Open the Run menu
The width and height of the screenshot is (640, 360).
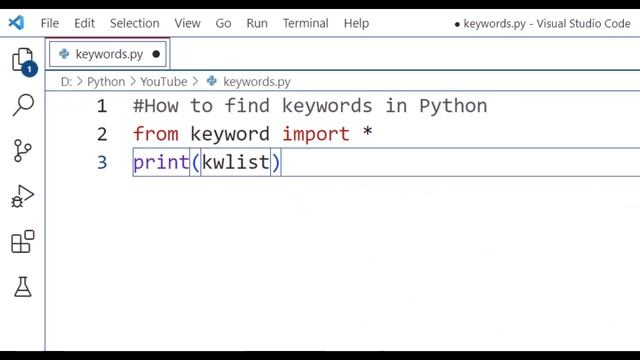coord(257,23)
